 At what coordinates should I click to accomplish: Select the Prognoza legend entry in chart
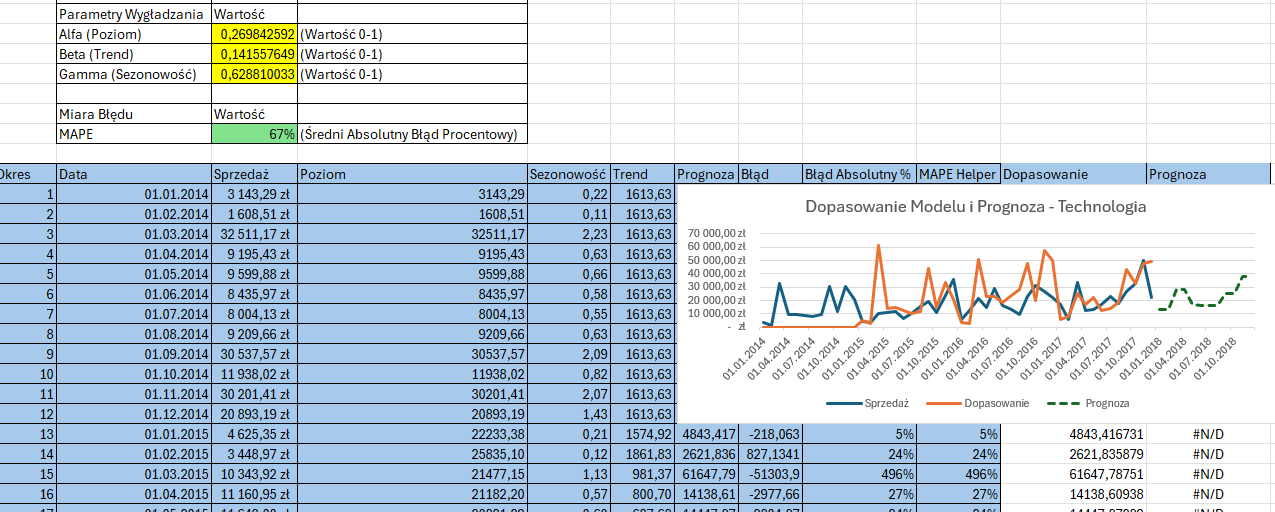[x=1090, y=403]
